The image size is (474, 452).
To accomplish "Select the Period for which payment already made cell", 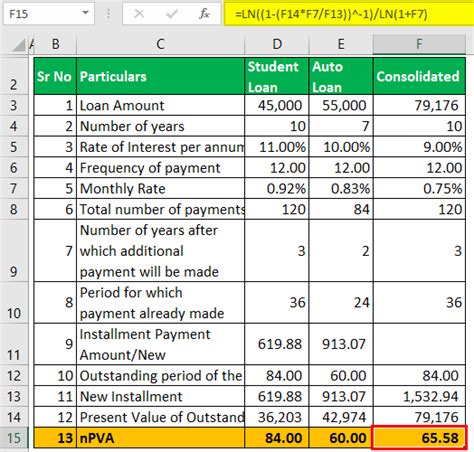I will [160, 302].
